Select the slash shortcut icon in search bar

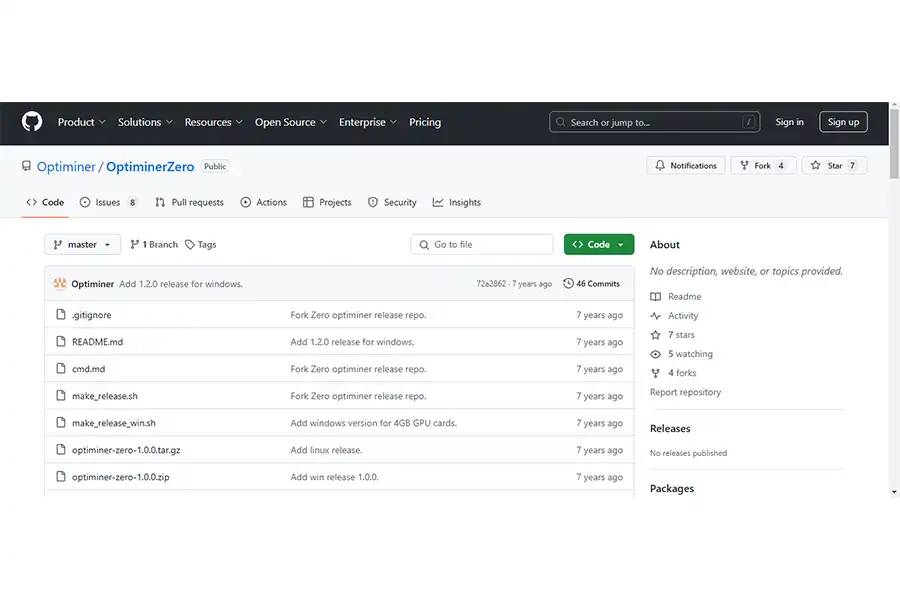click(748, 122)
